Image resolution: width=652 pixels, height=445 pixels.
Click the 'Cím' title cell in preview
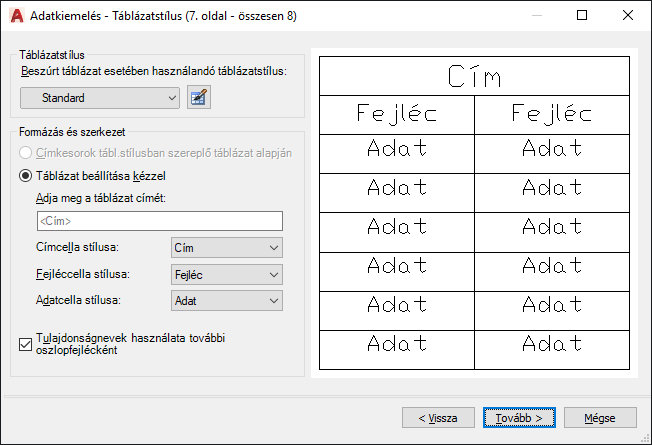click(x=474, y=77)
